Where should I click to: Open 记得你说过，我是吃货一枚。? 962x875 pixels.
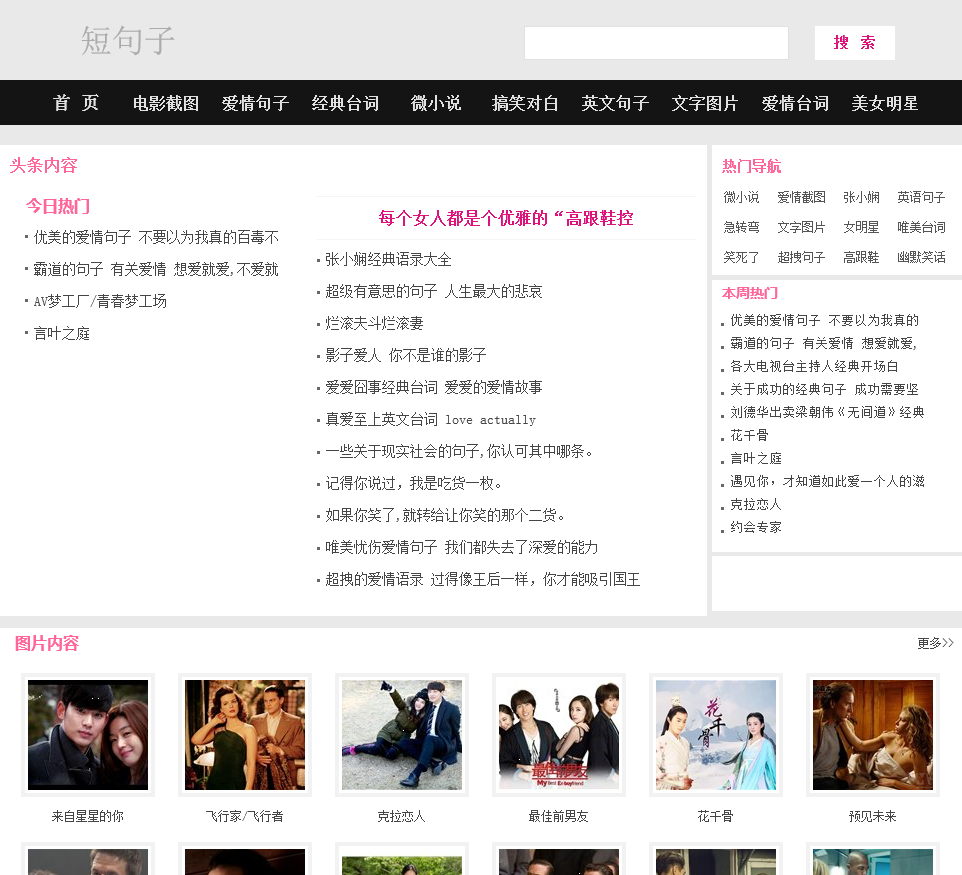point(414,484)
